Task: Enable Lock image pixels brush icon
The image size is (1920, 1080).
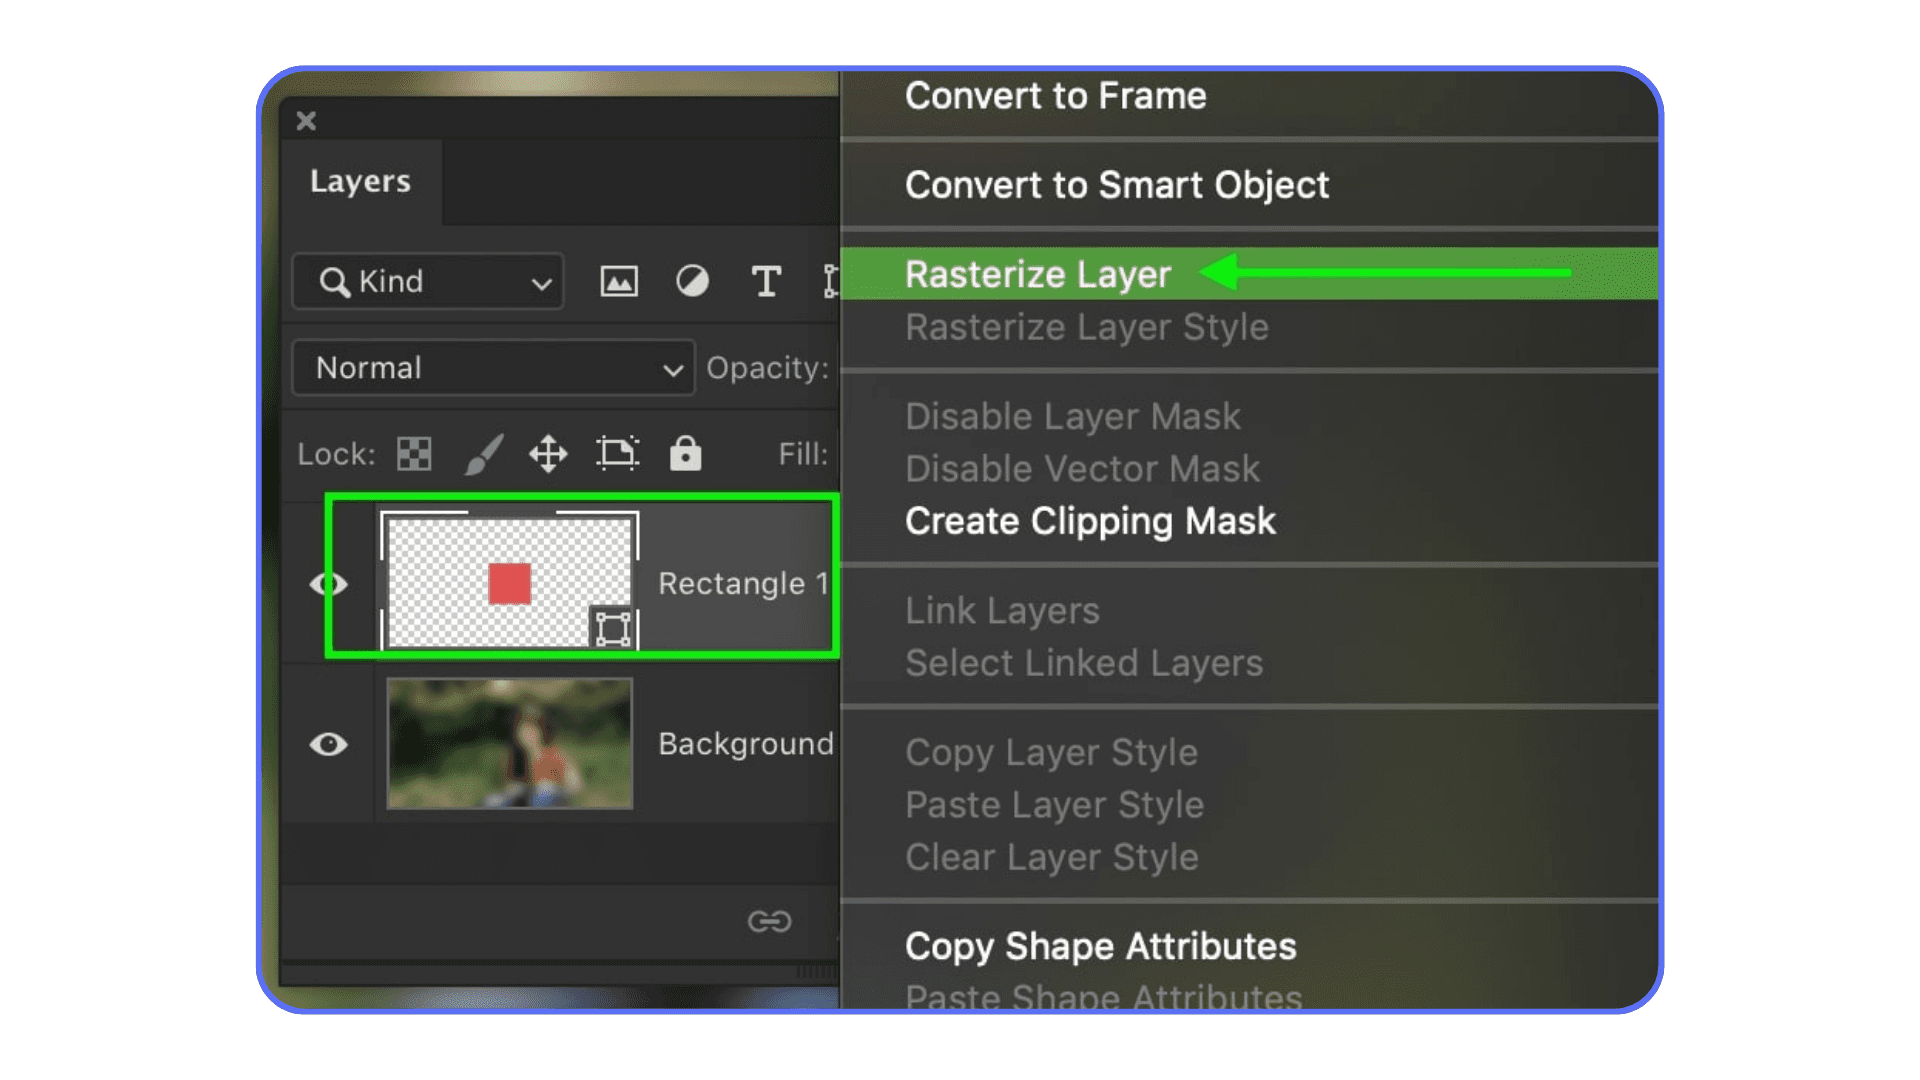Action: click(x=482, y=453)
